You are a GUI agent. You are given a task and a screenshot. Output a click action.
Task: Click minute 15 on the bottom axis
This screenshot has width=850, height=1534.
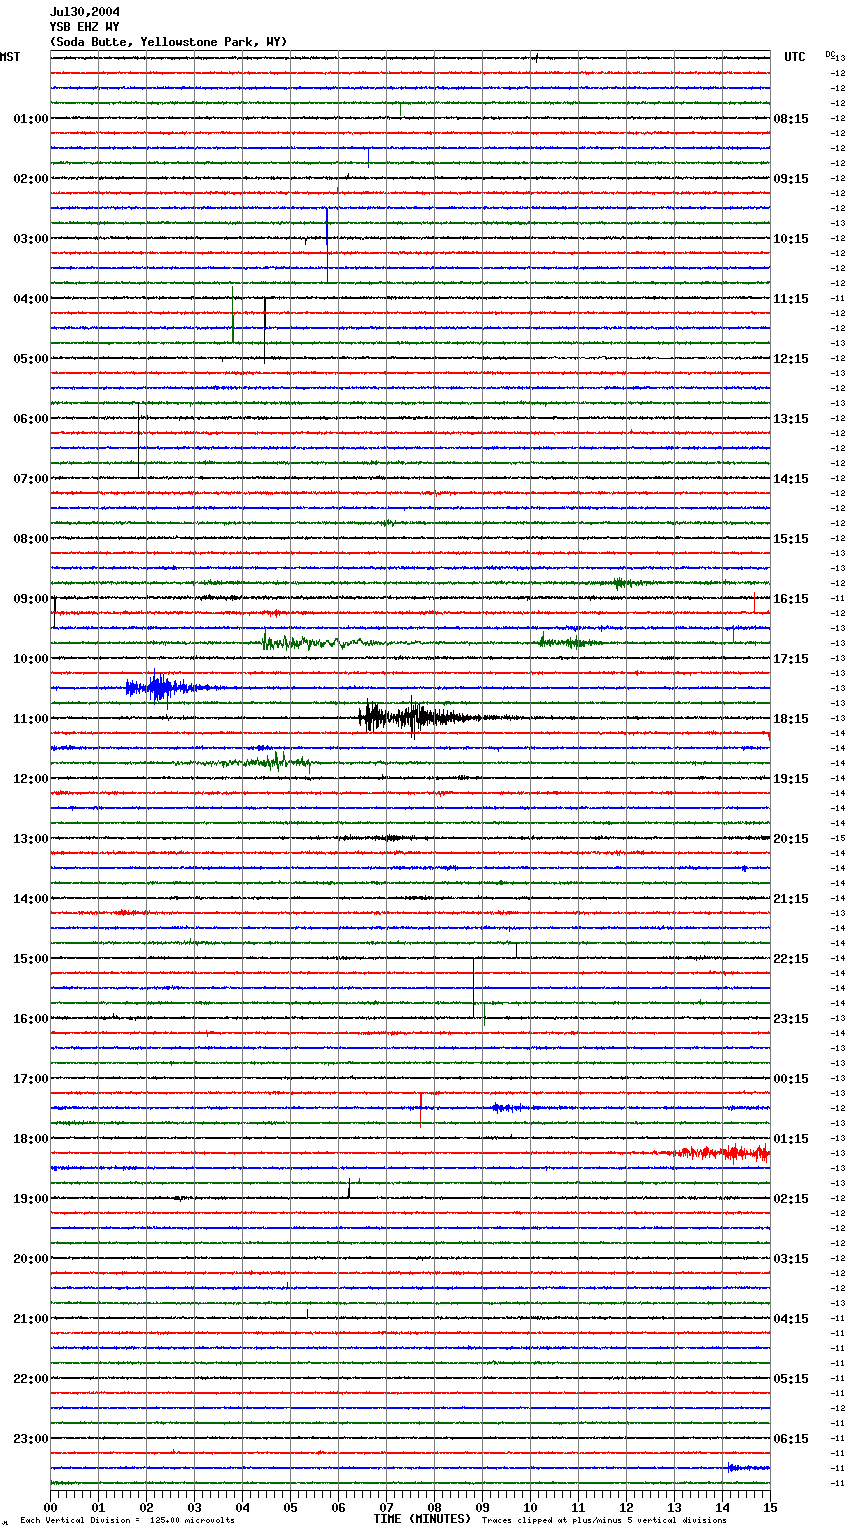coord(770,1507)
